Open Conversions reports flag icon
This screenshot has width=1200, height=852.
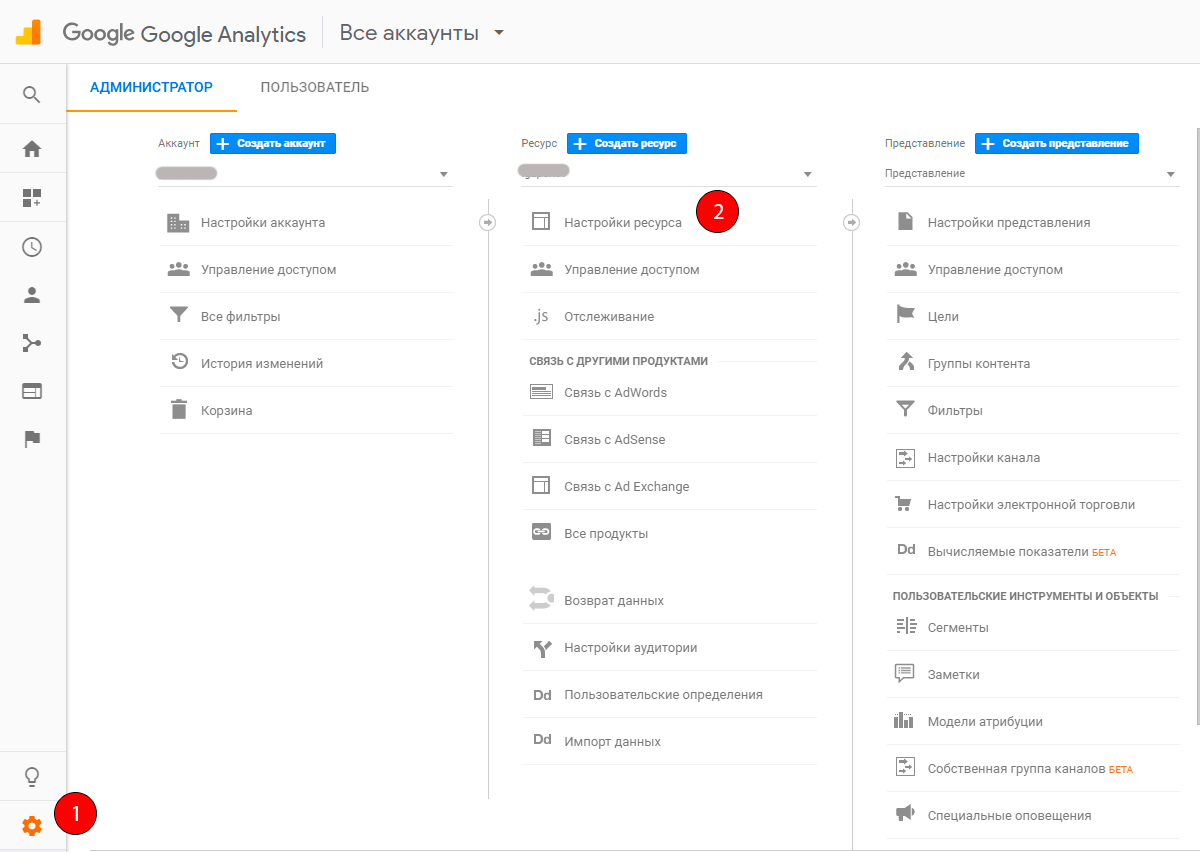click(x=32, y=439)
